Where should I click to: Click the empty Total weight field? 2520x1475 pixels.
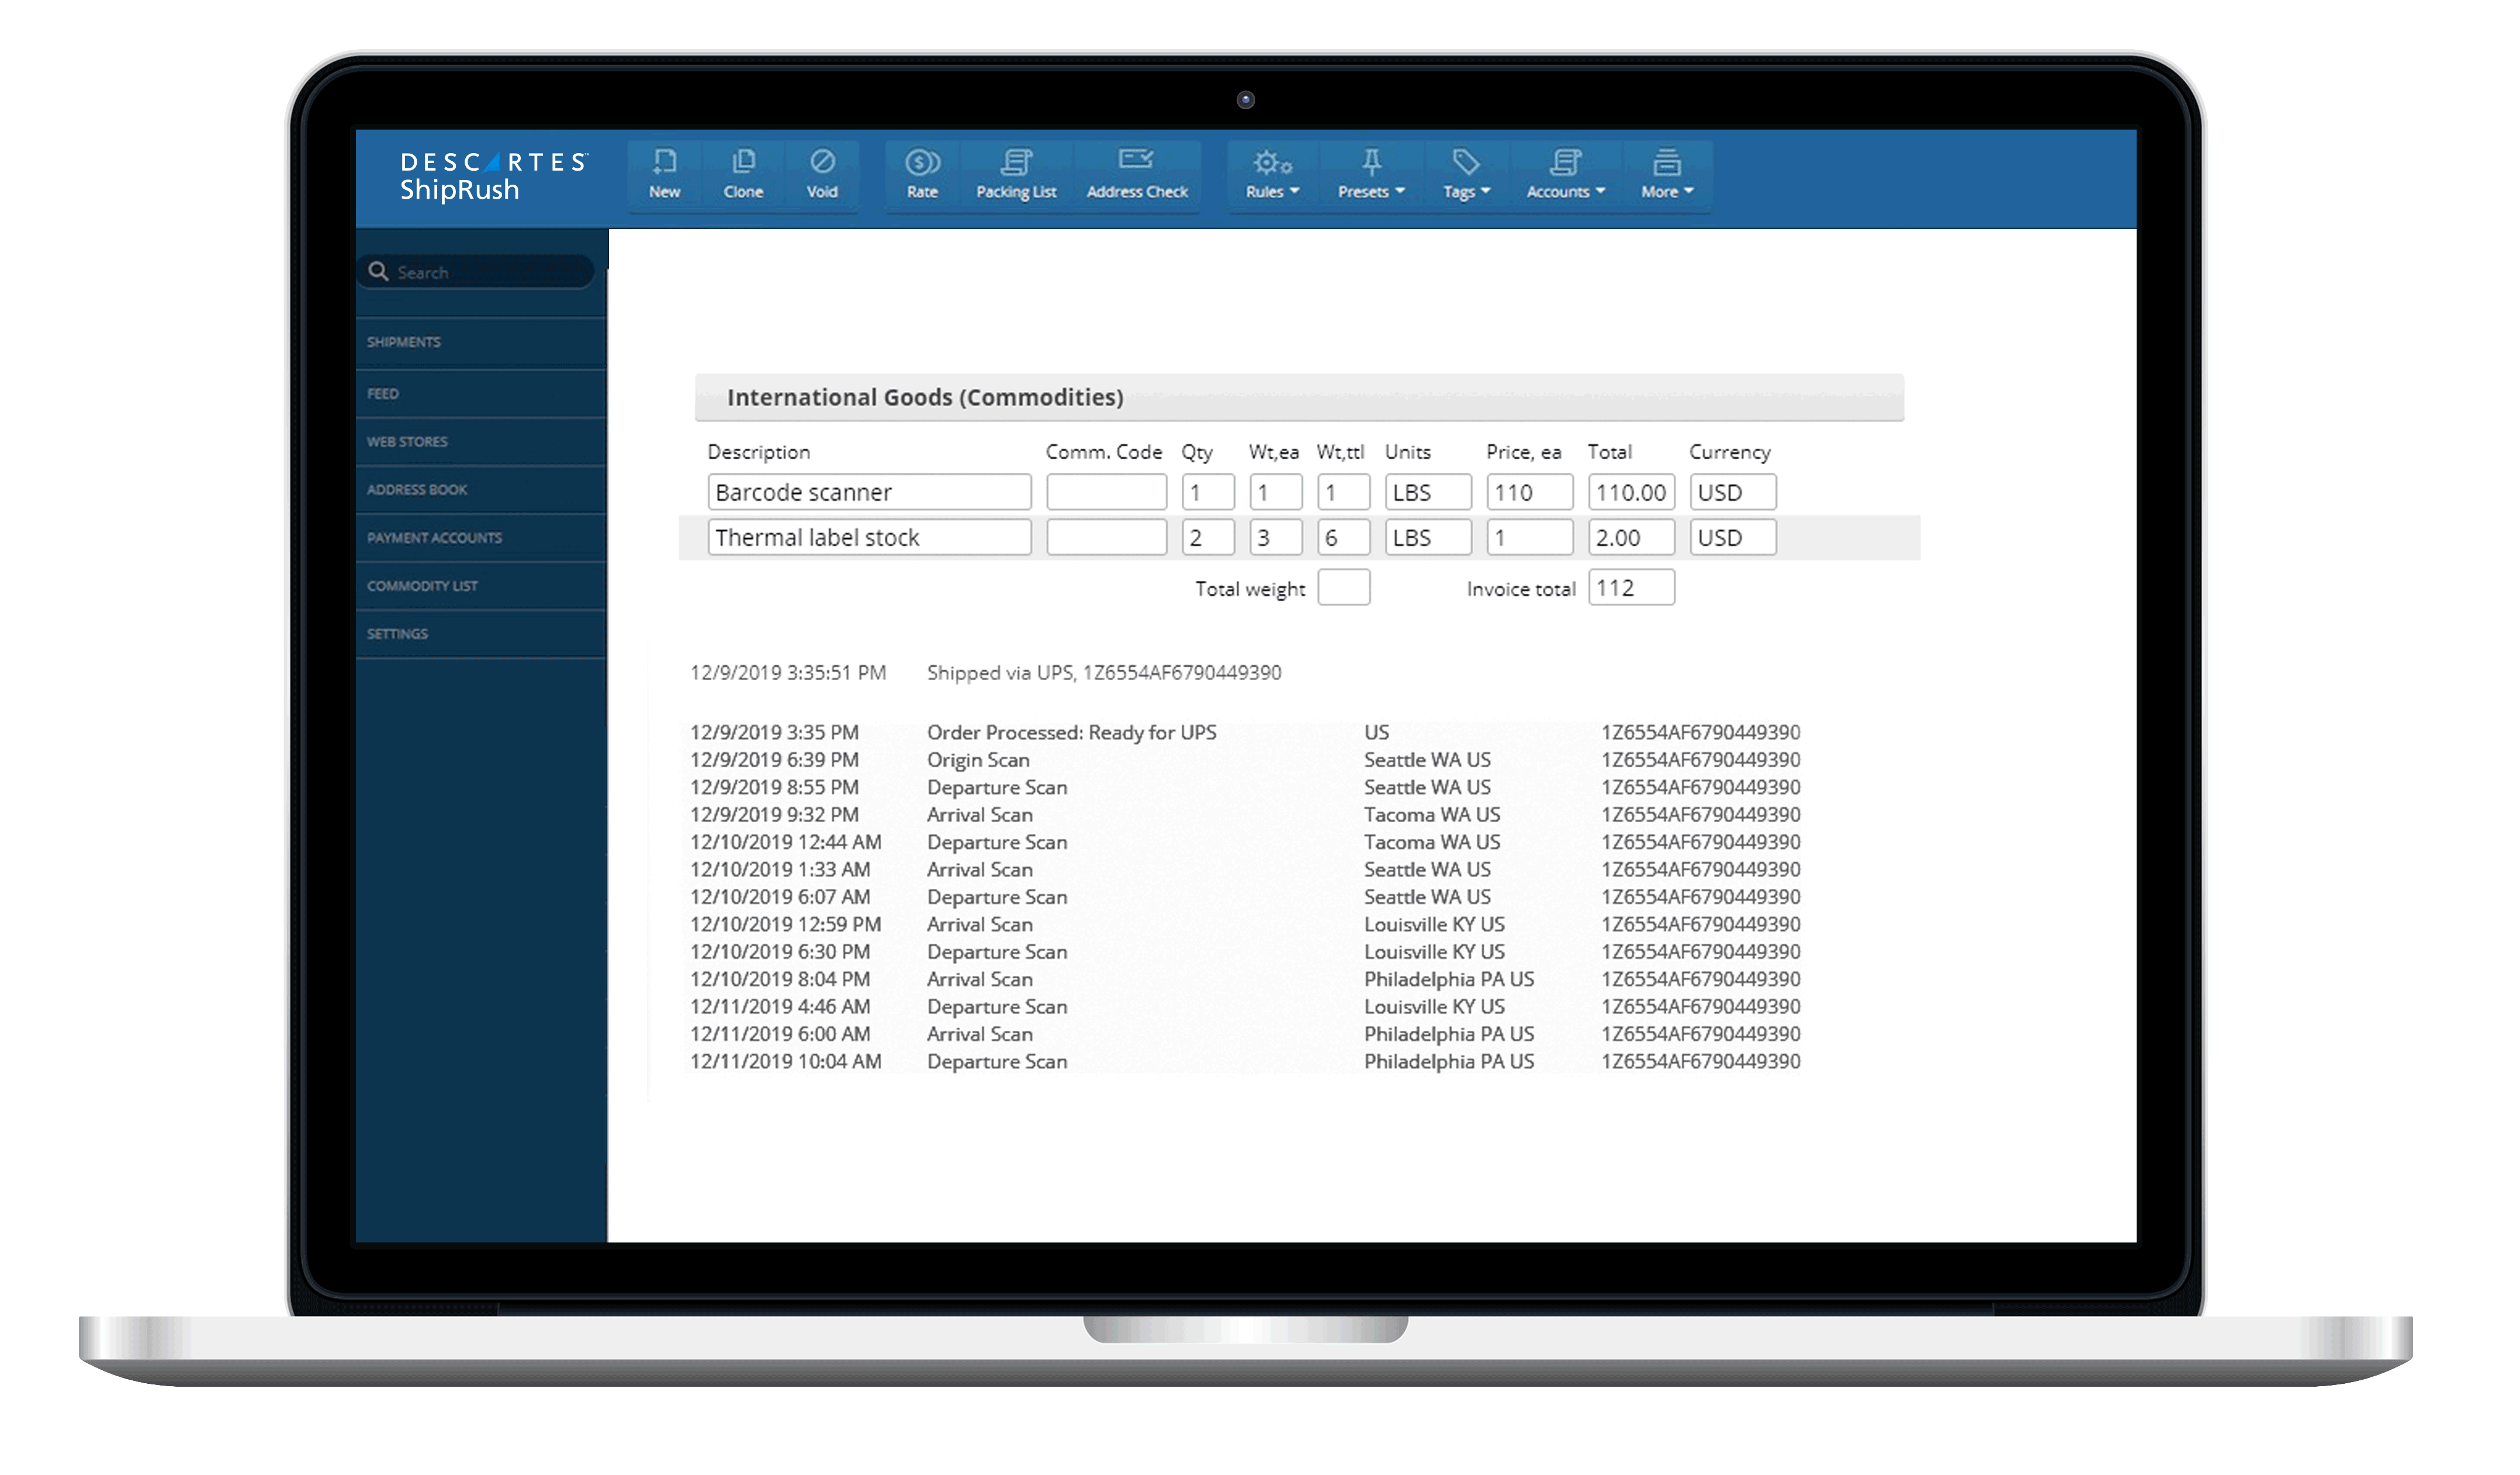point(1344,587)
